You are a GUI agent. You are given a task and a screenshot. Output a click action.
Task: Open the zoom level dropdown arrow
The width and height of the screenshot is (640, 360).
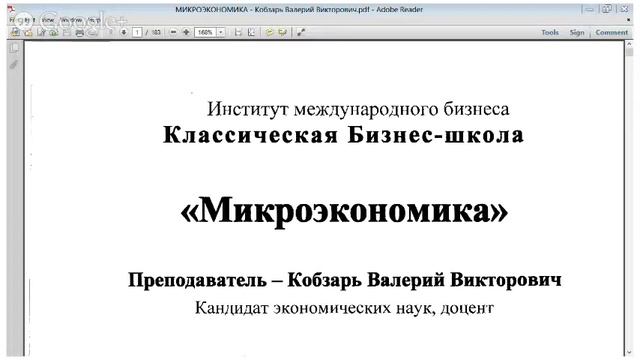(x=221, y=32)
